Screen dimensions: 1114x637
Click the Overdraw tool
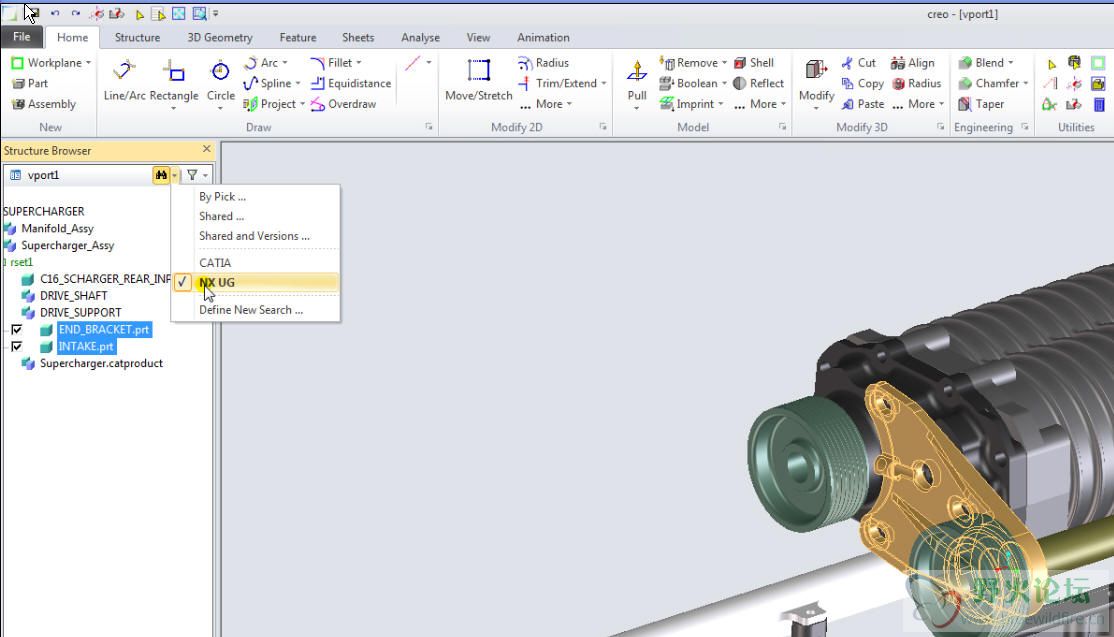coord(343,104)
